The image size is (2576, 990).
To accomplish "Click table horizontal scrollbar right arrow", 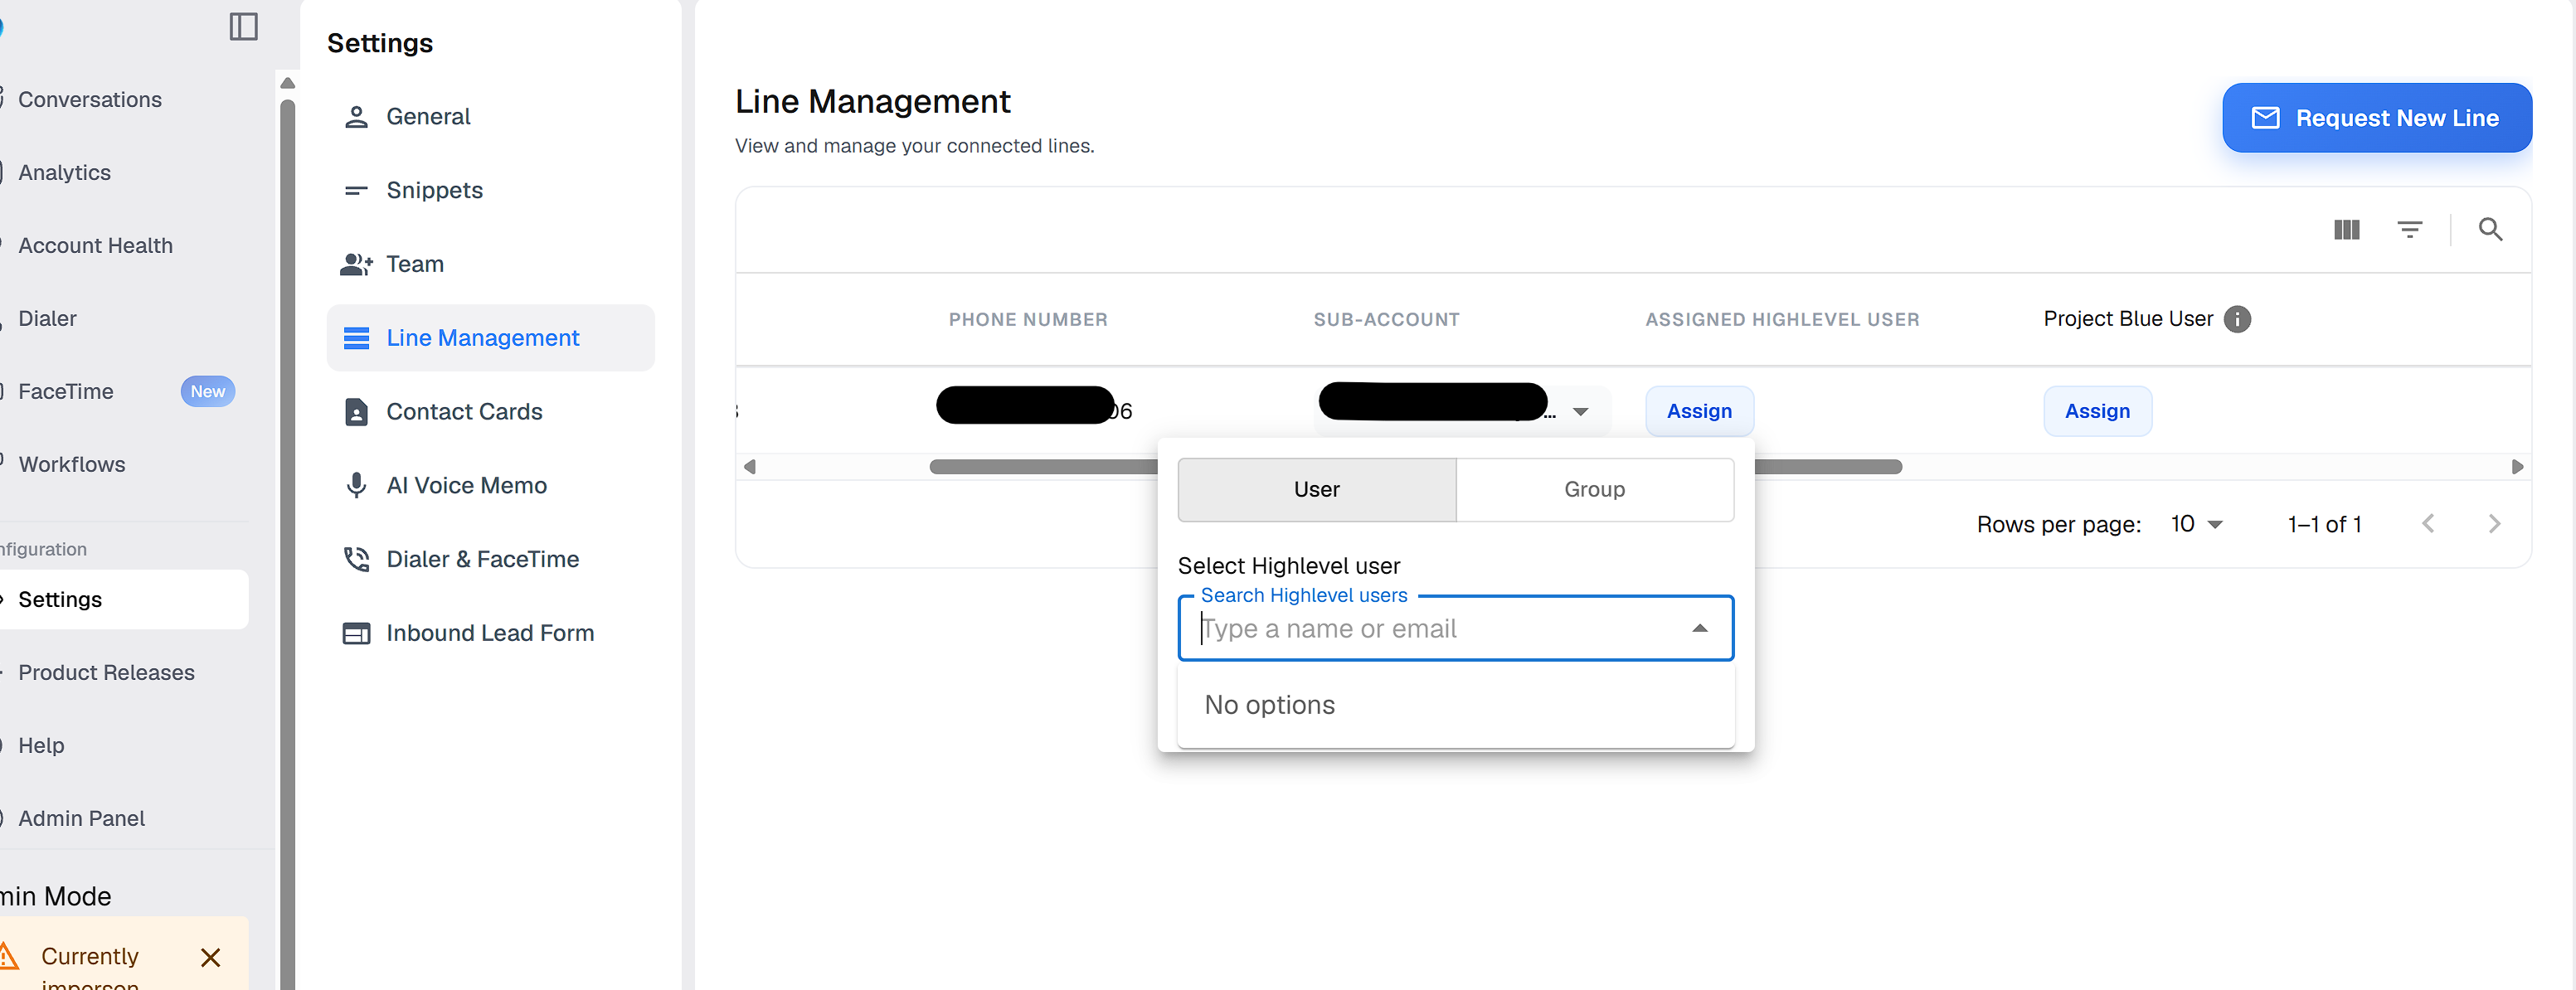I will (2516, 467).
